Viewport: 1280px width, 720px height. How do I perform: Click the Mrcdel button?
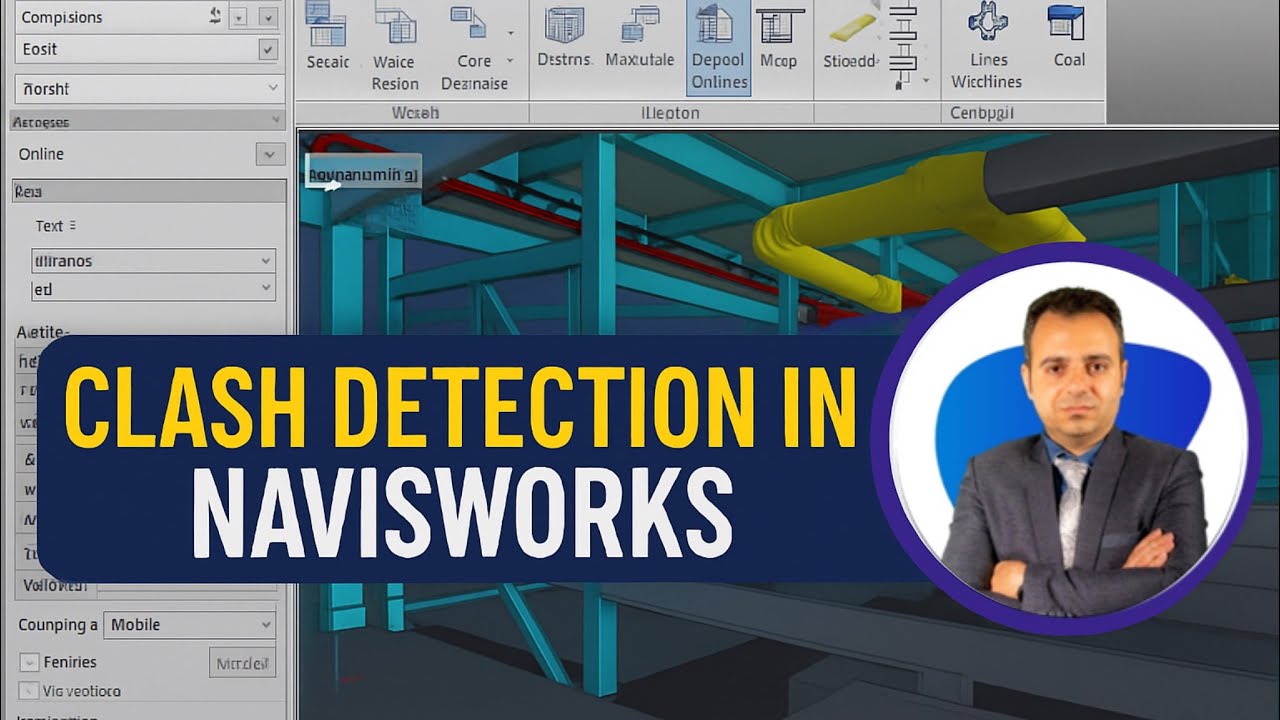pos(243,662)
